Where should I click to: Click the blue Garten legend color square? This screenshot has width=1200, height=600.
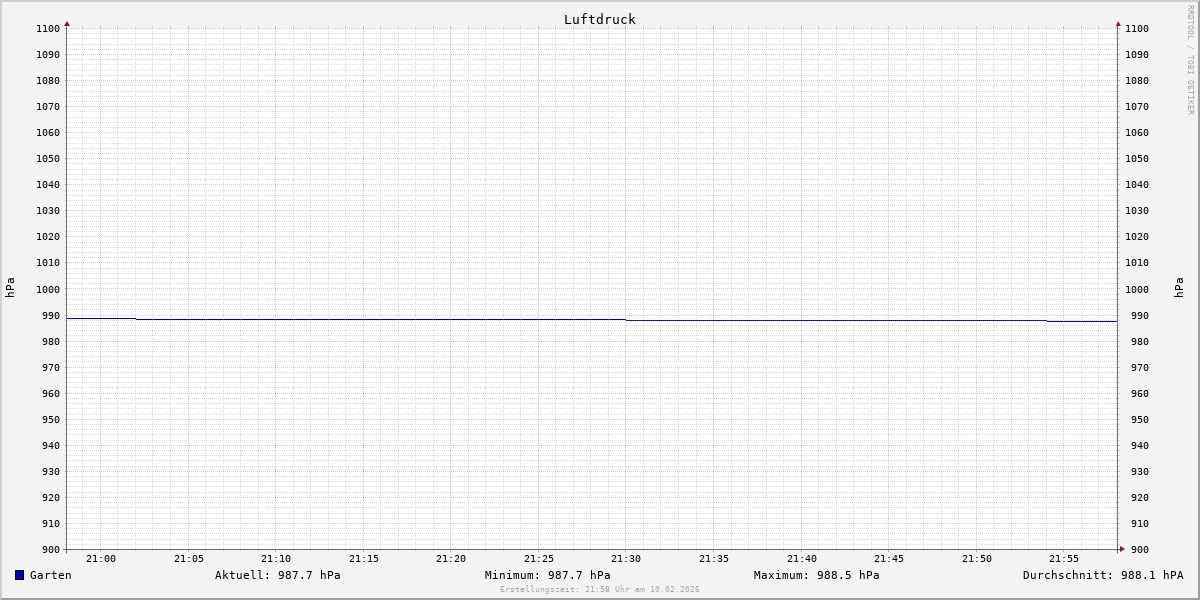click(x=19, y=575)
